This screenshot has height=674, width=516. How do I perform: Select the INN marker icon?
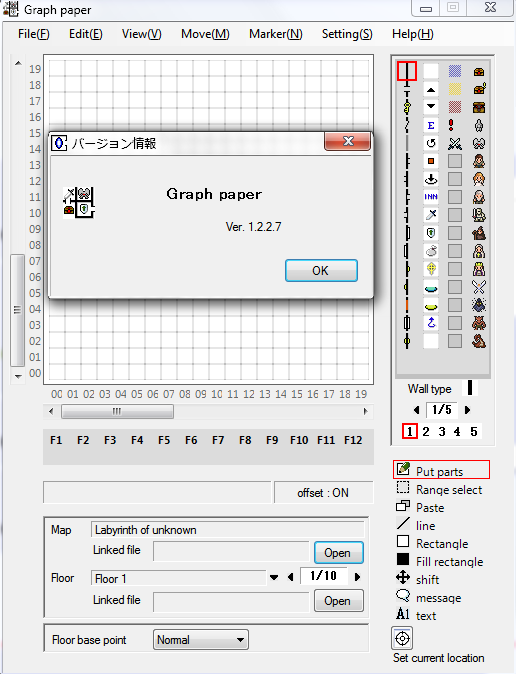point(431,197)
